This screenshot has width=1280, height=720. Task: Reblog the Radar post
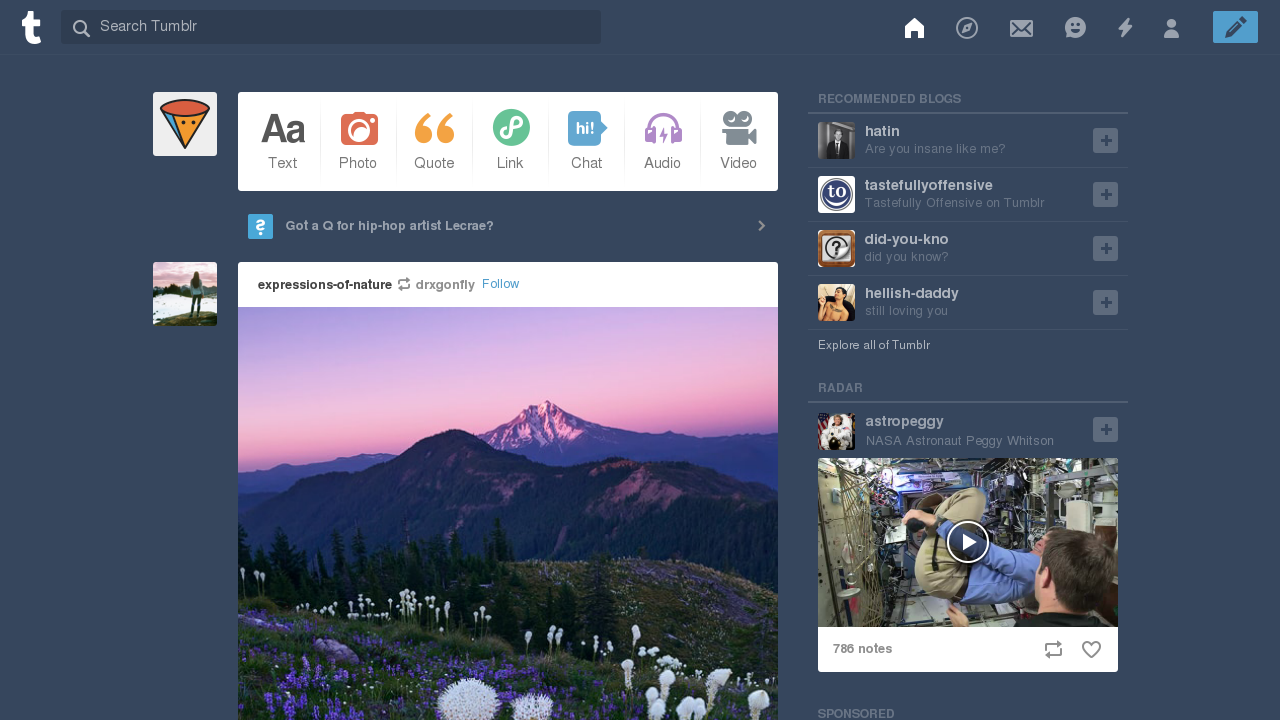[1053, 650]
